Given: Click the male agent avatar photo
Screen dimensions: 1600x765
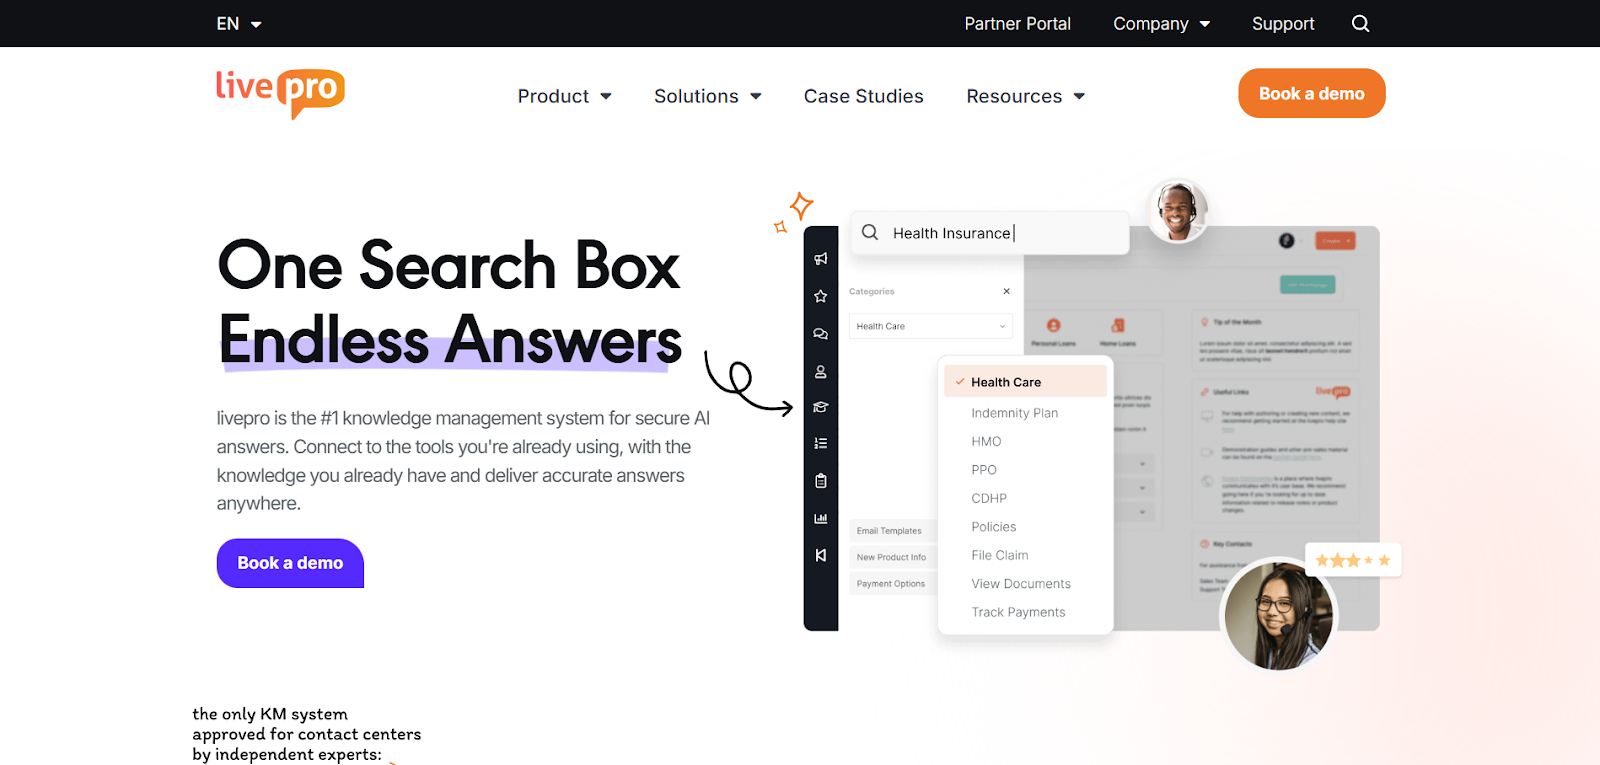Looking at the screenshot, I should 1178,211.
